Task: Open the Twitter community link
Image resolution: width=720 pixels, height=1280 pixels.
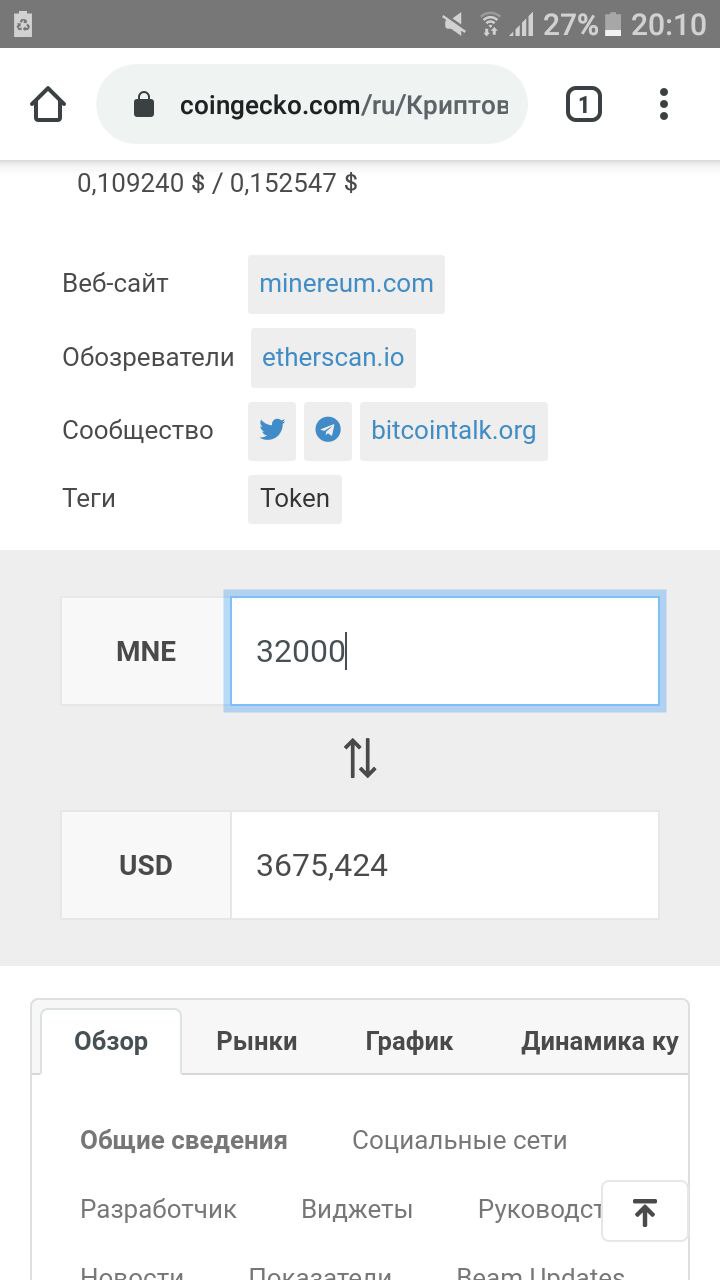Action: click(272, 431)
